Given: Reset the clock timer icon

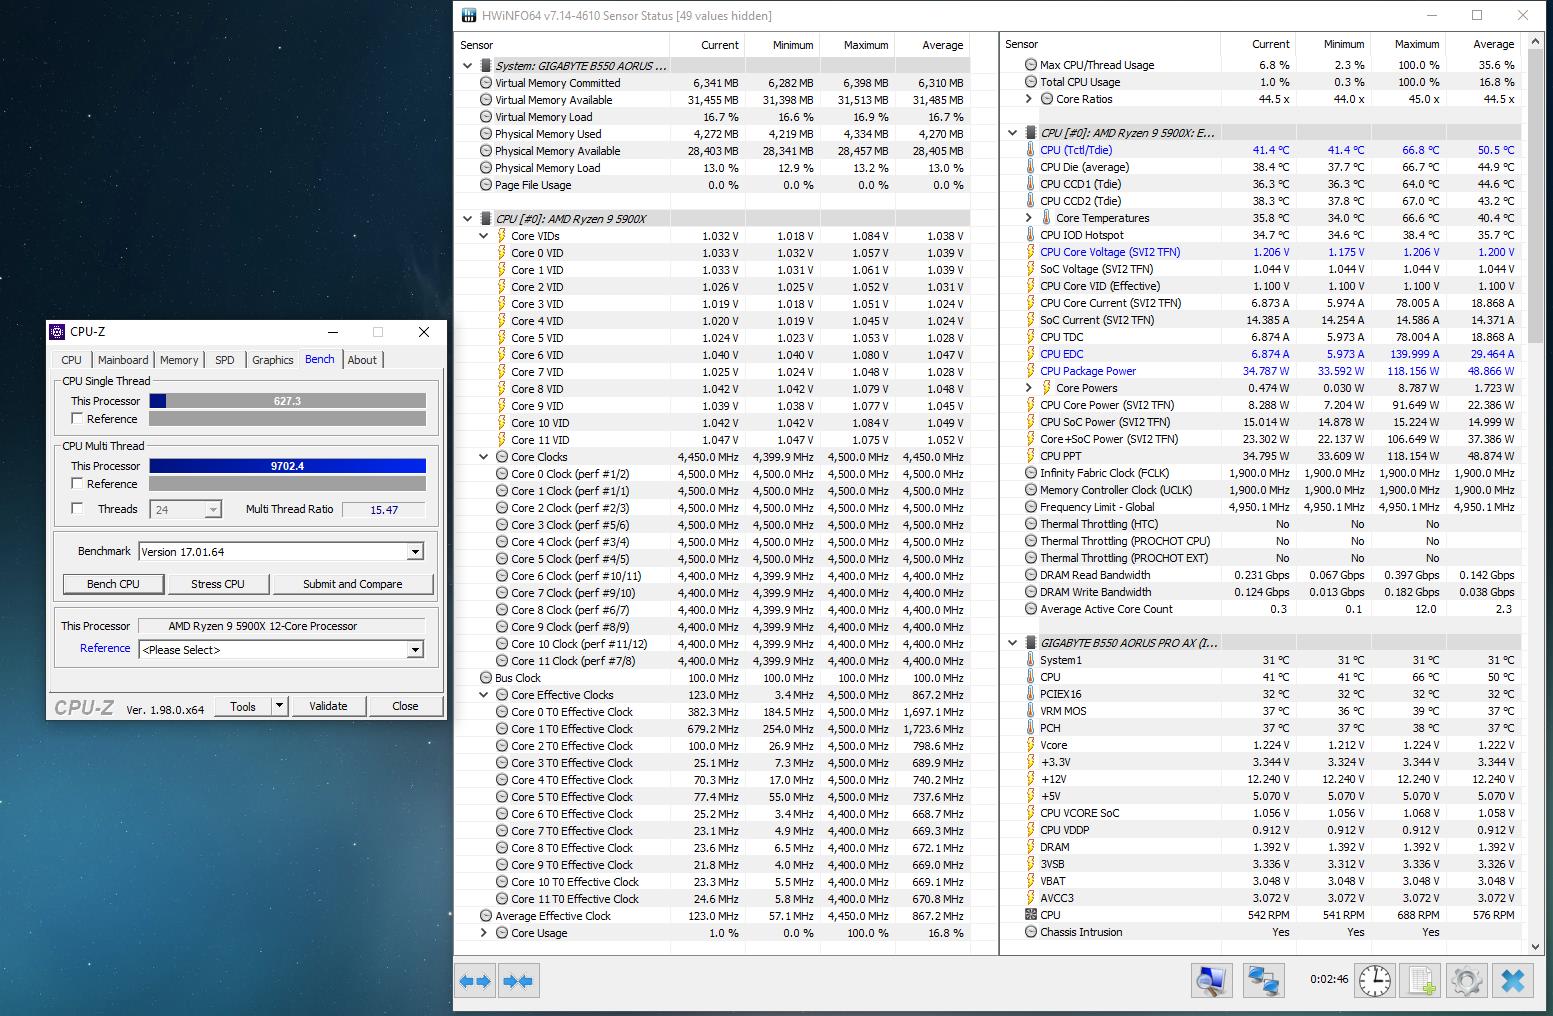Looking at the screenshot, I should (x=1375, y=981).
